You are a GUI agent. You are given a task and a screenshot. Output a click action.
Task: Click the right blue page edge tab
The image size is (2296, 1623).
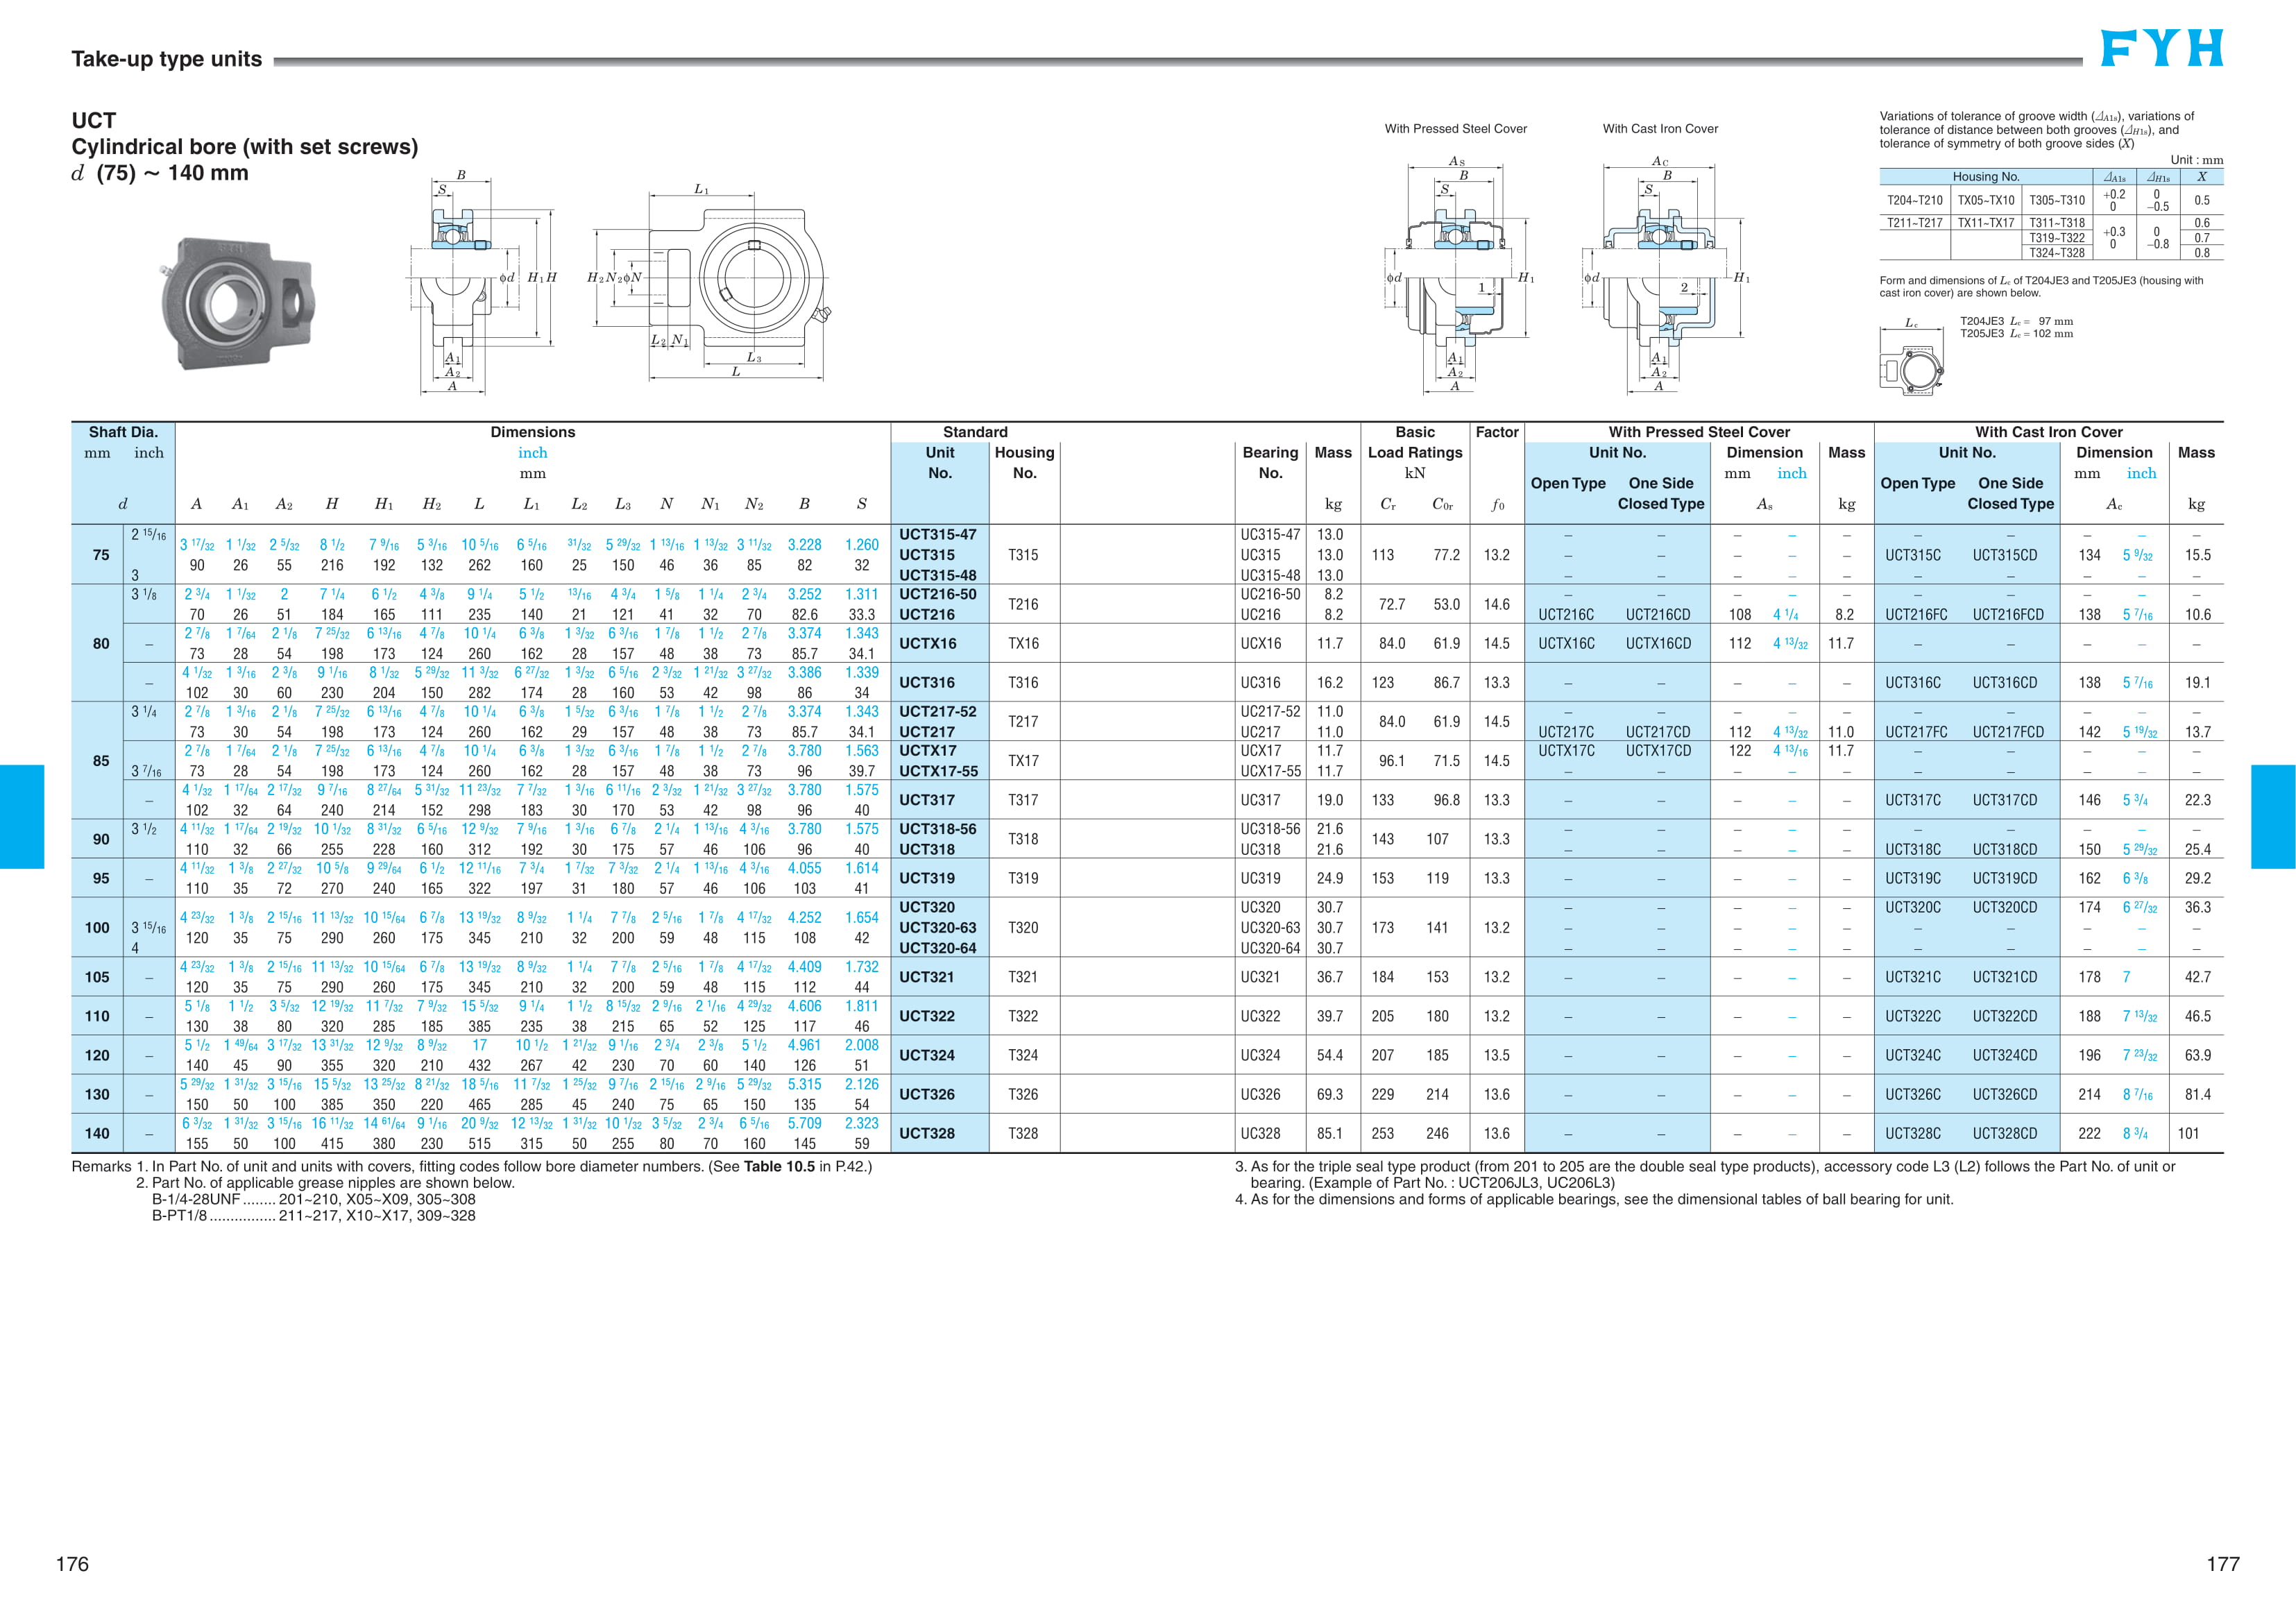[x=2273, y=817]
